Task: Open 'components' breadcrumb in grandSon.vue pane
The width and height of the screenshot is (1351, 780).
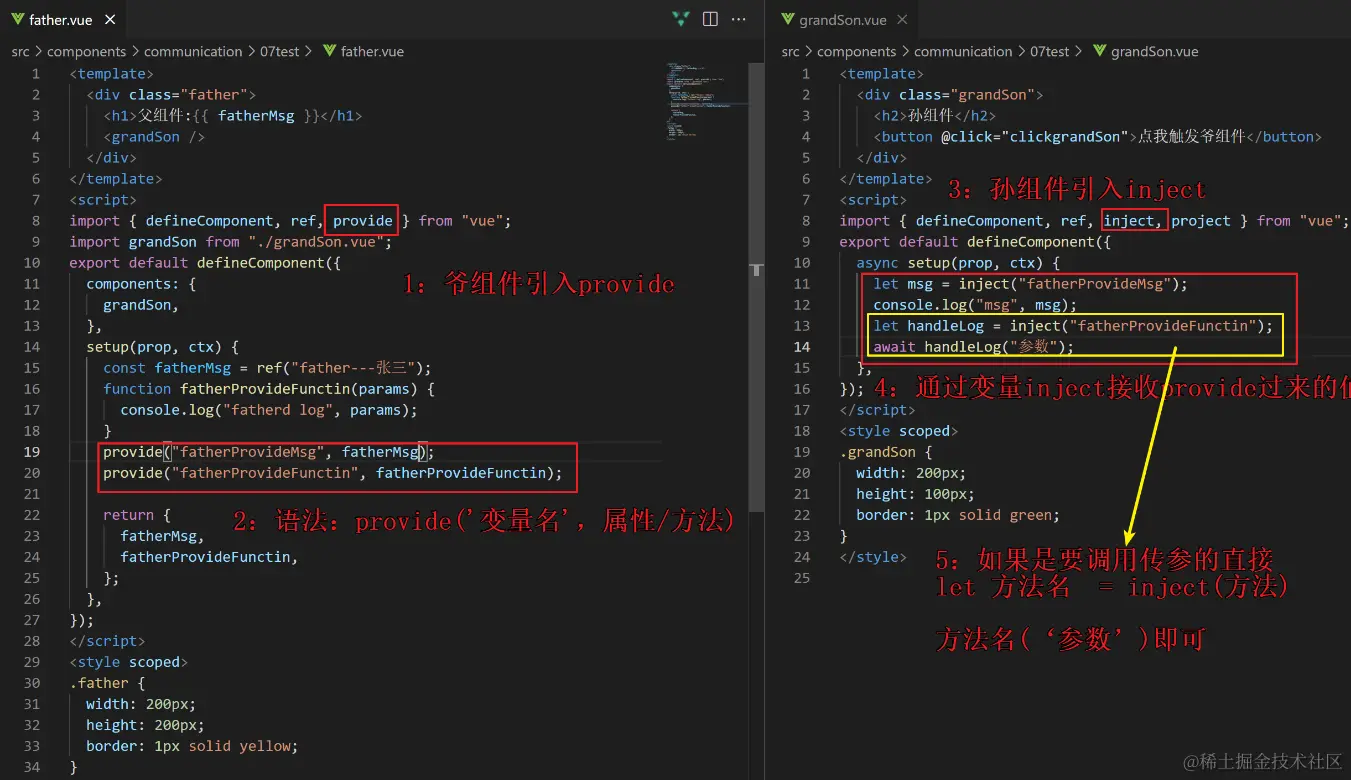Action: coord(856,51)
